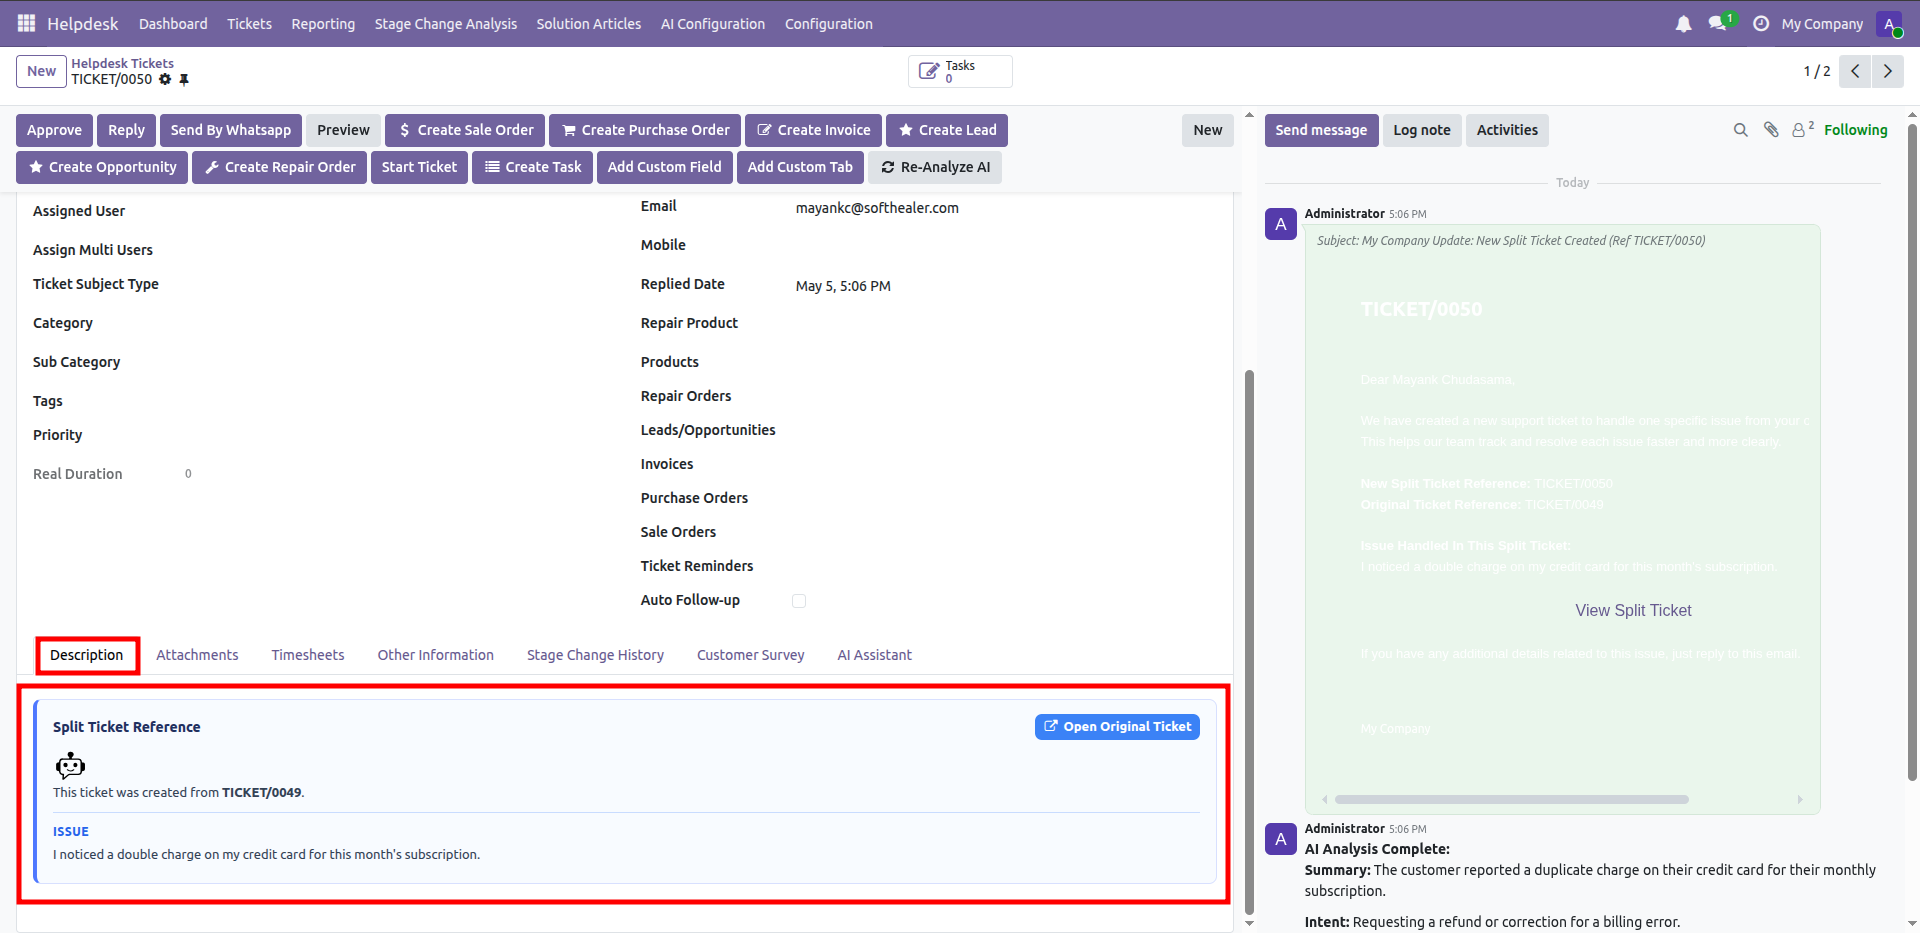Click Administrator avatar on Split Ticket message
Viewport: 1920px width, 933px height.
point(1281,224)
